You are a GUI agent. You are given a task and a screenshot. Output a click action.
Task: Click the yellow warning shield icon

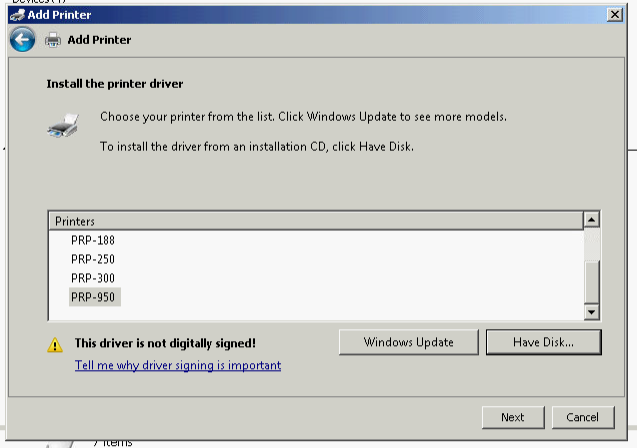56,344
